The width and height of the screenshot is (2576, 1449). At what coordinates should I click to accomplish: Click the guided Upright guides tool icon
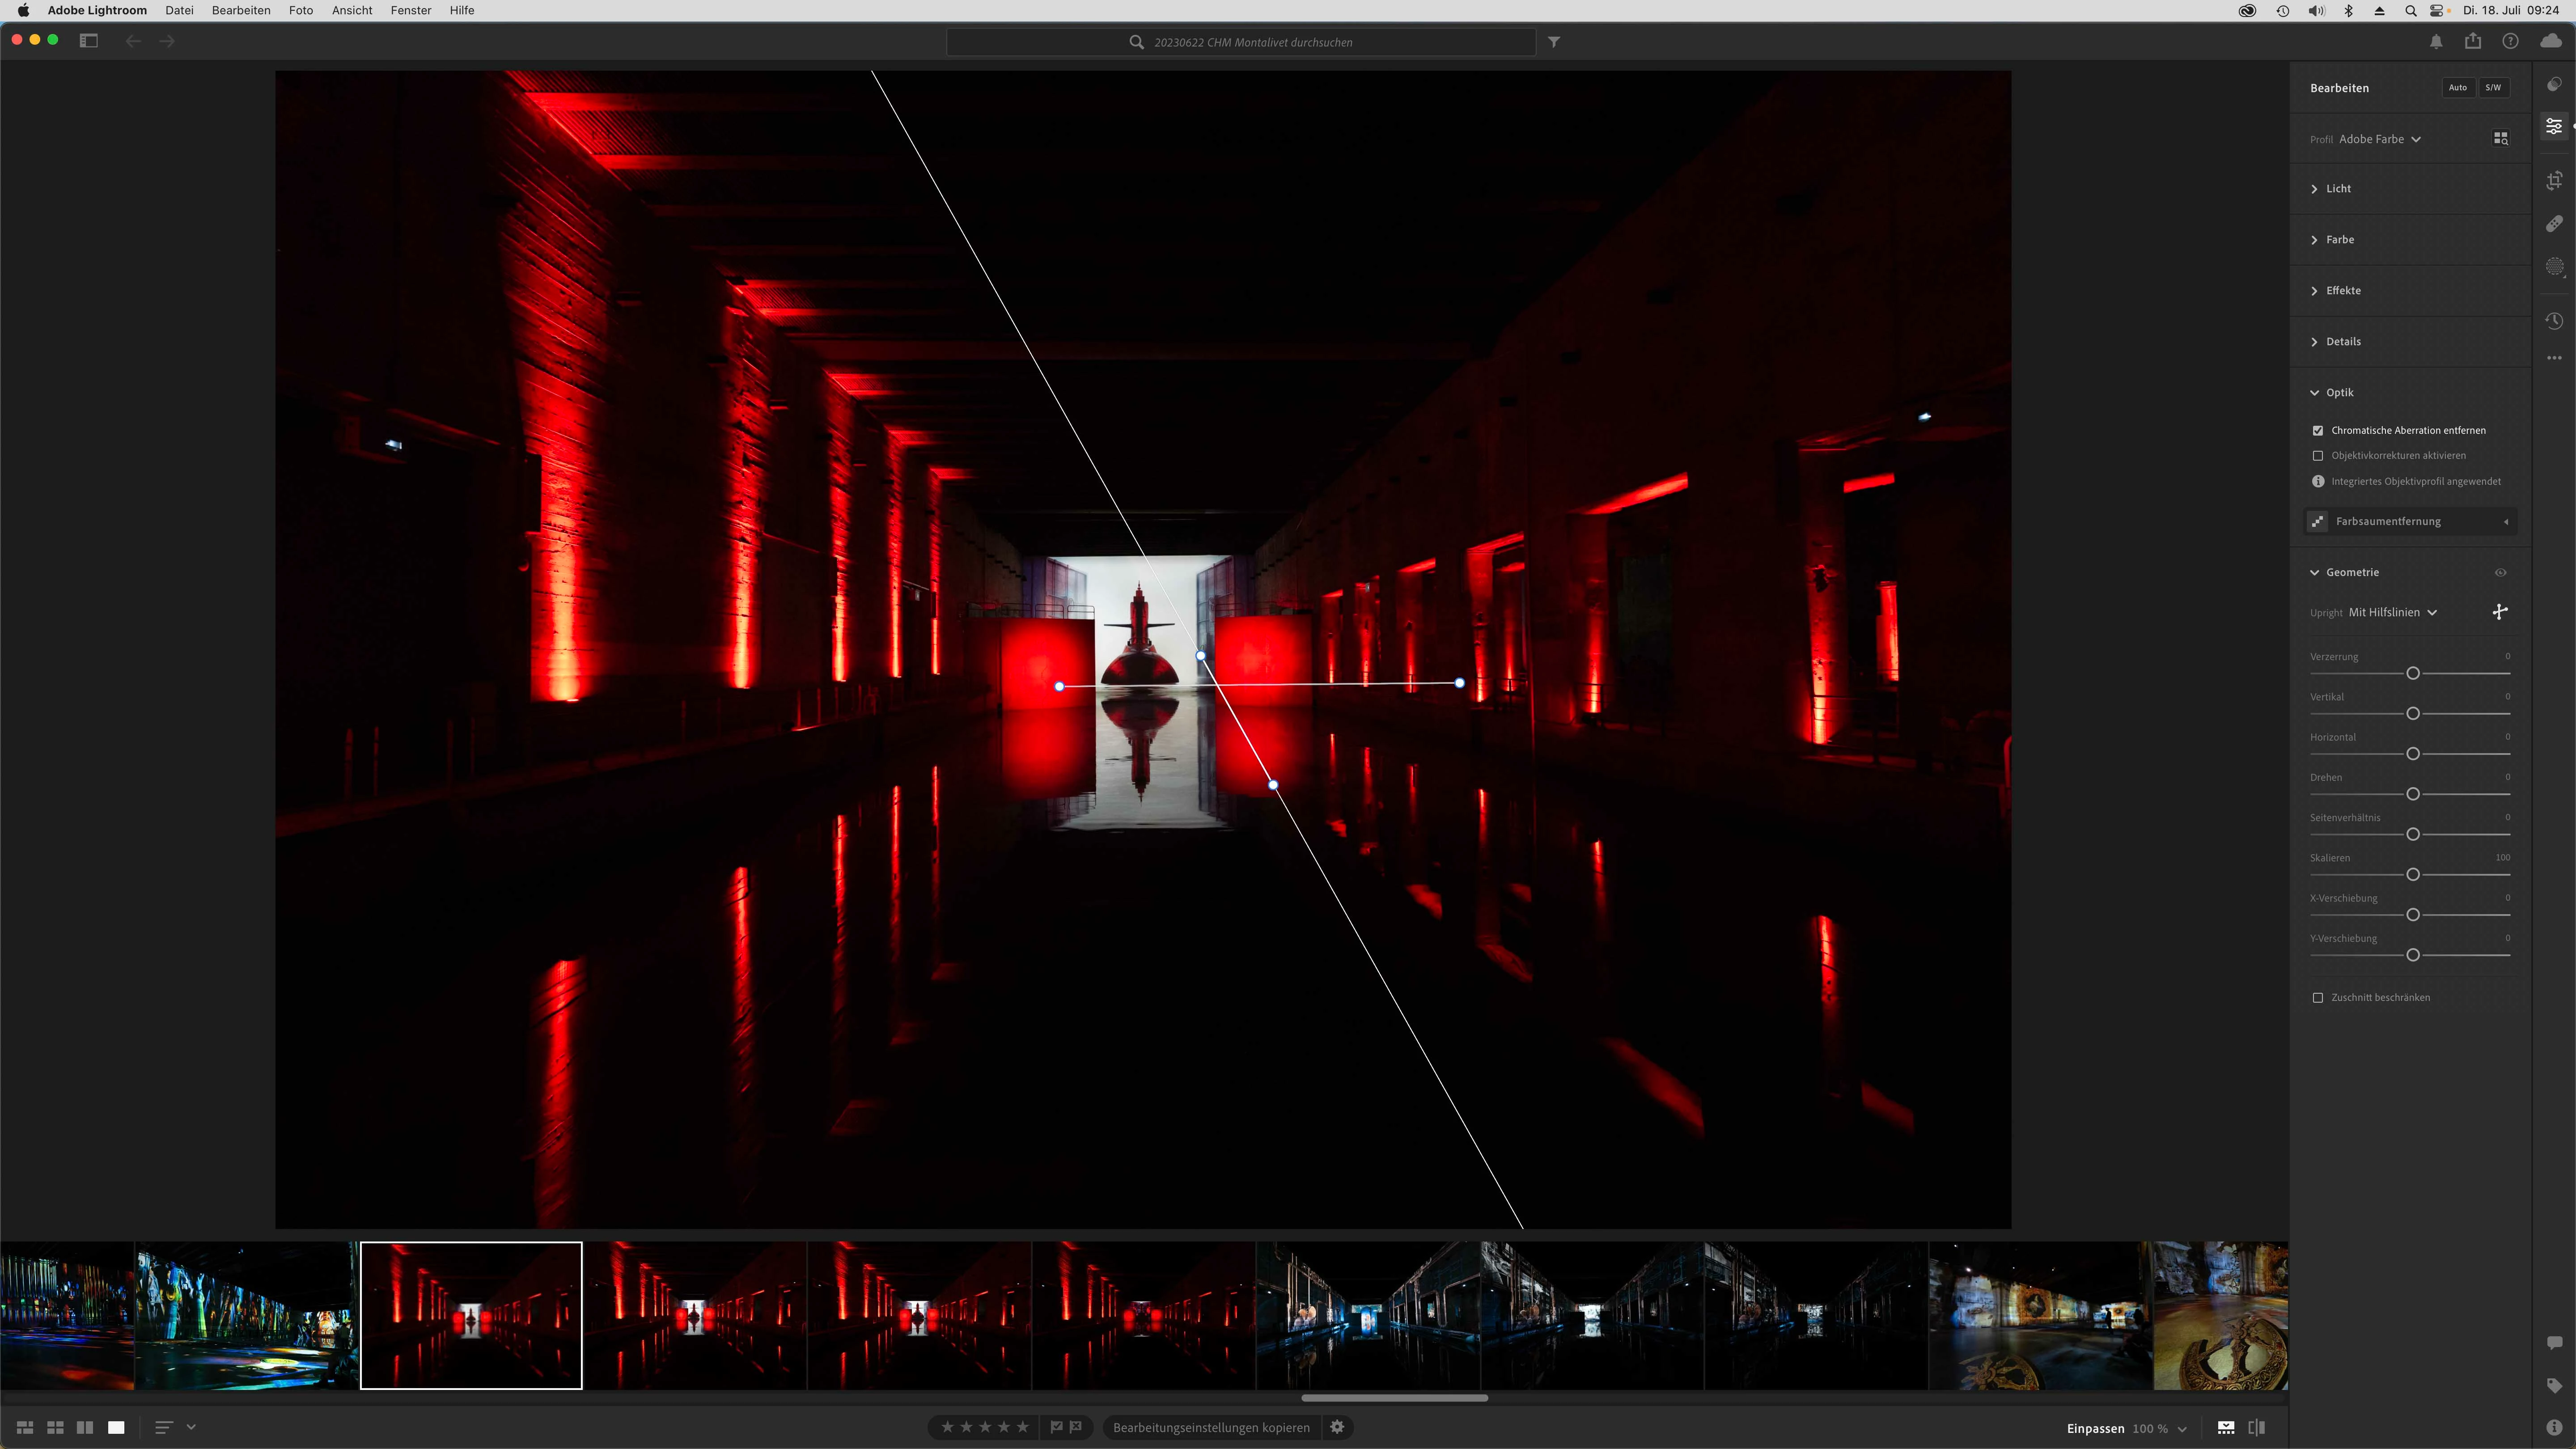(2499, 612)
